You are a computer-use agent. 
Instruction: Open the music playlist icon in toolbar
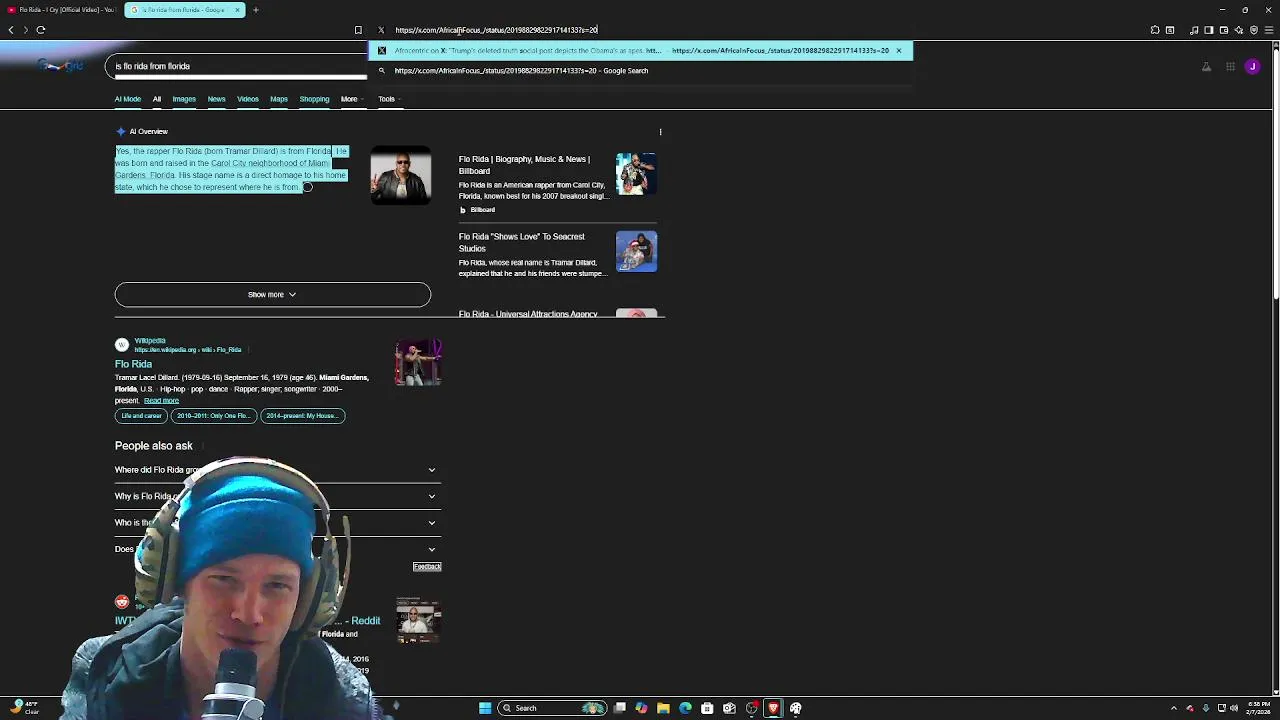click(x=1194, y=30)
